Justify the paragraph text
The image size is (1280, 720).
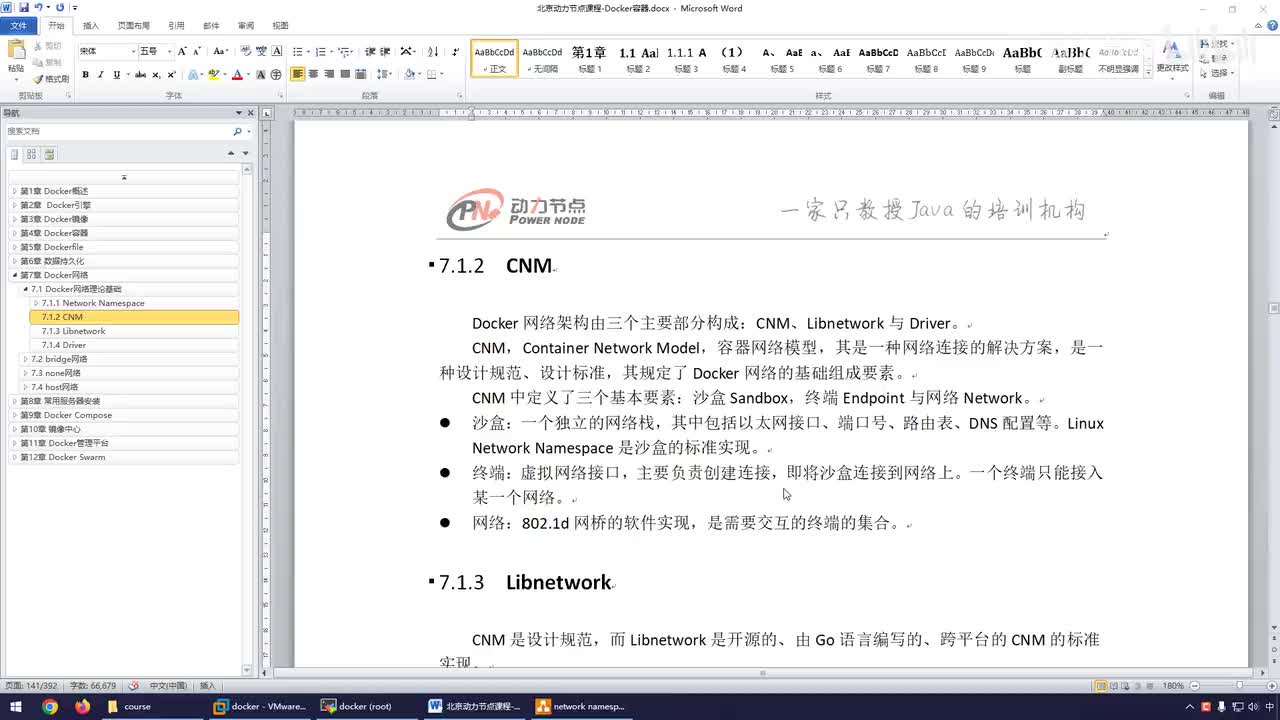pyautogui.click(x=345, y=75)
